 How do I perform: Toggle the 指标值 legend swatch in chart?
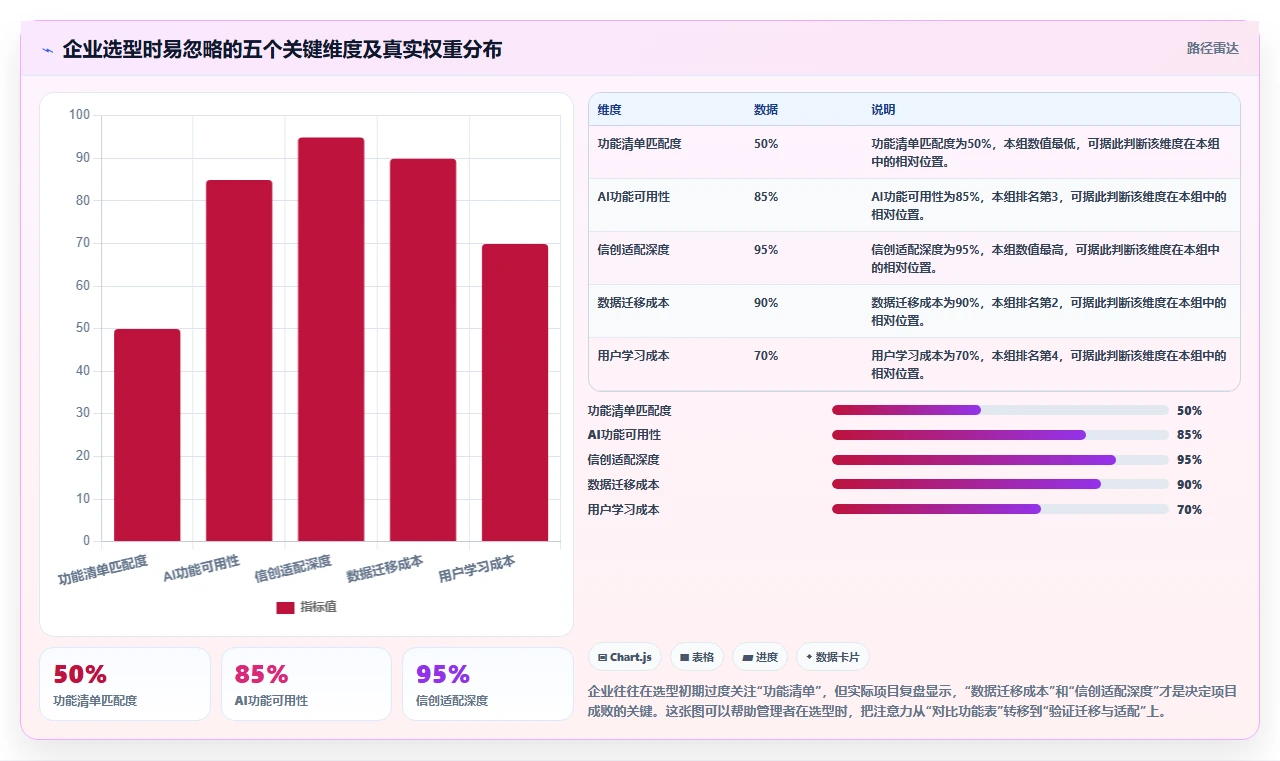pos(285,607)
